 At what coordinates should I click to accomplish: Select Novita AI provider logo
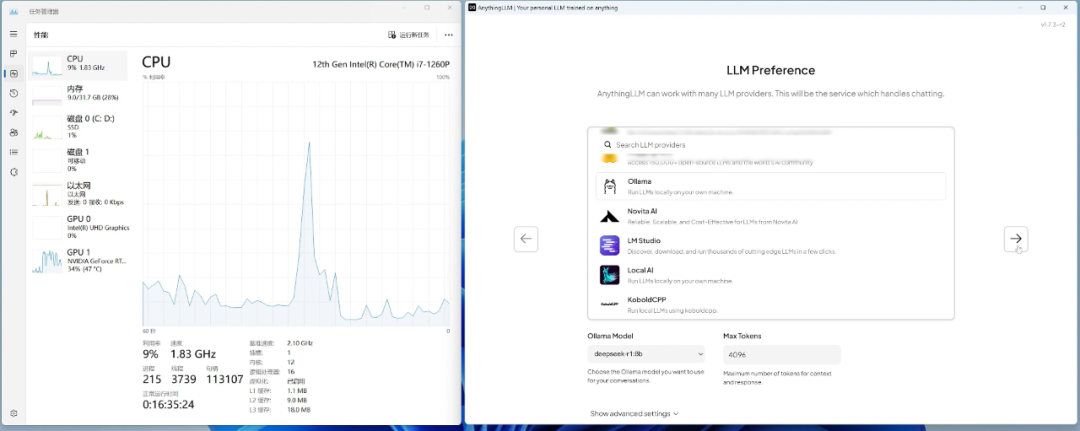[x=610, y=216]
